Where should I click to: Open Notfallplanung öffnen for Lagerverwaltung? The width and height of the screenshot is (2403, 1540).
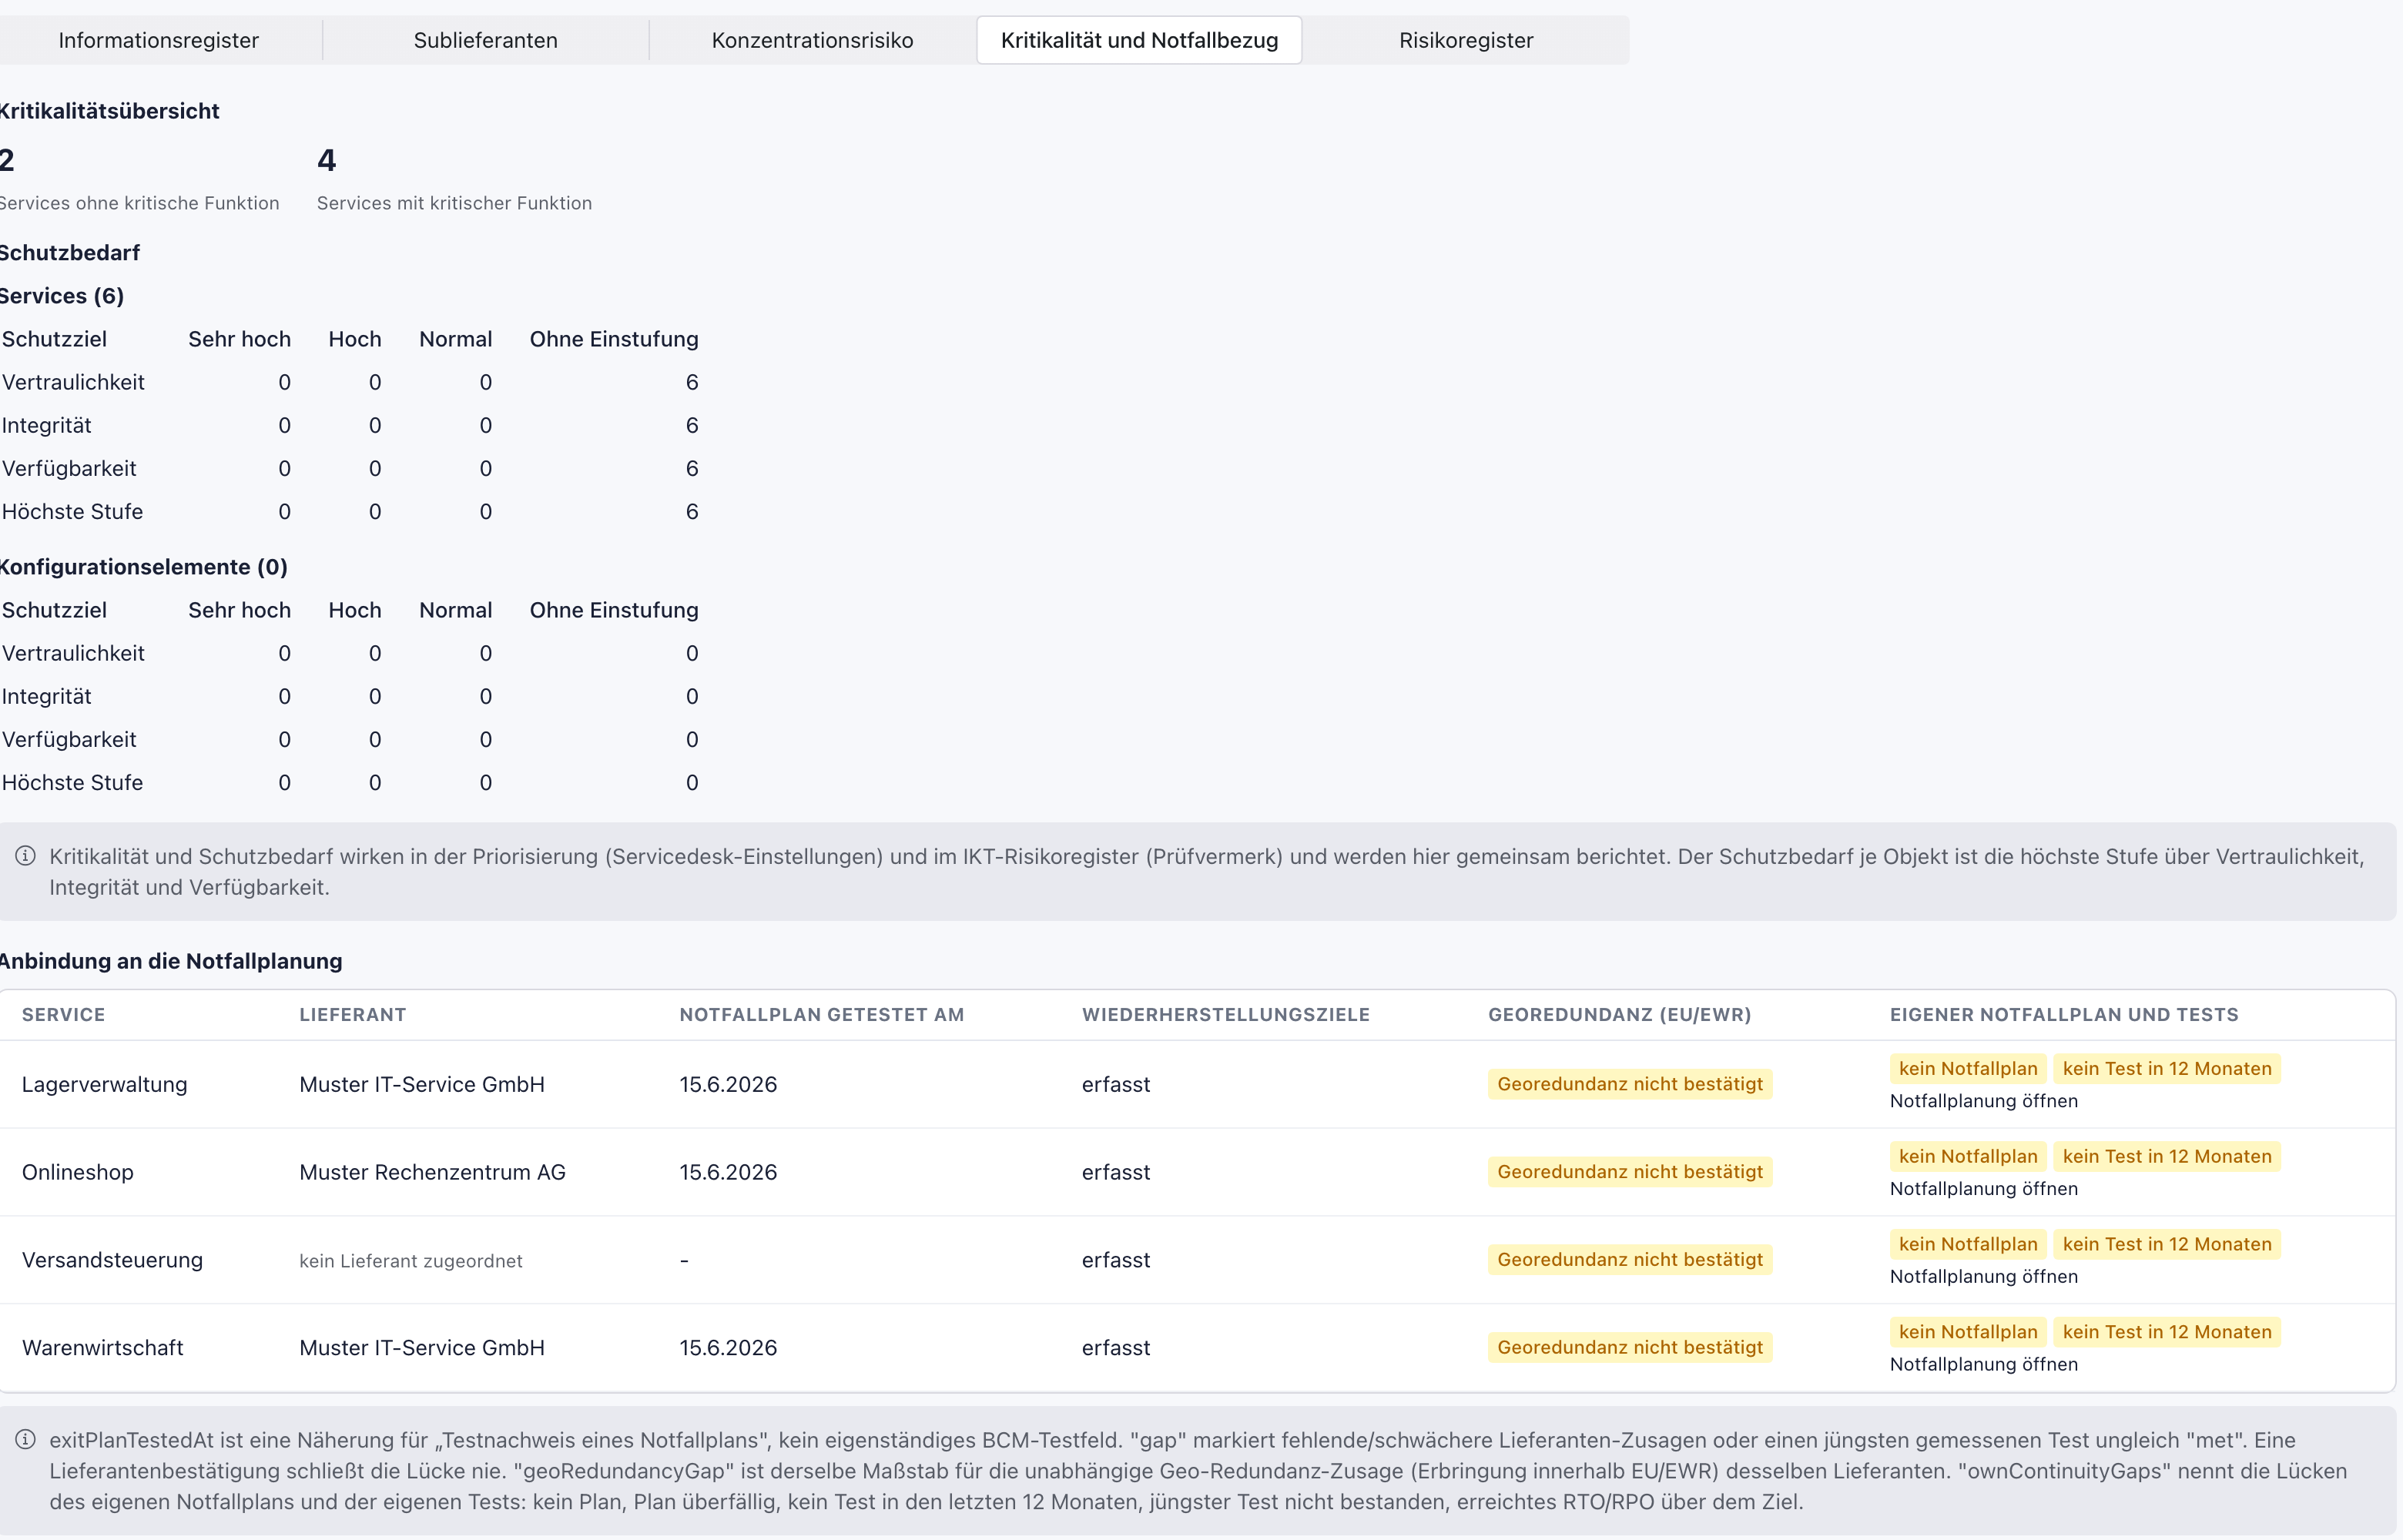tap(1983, 1101)
